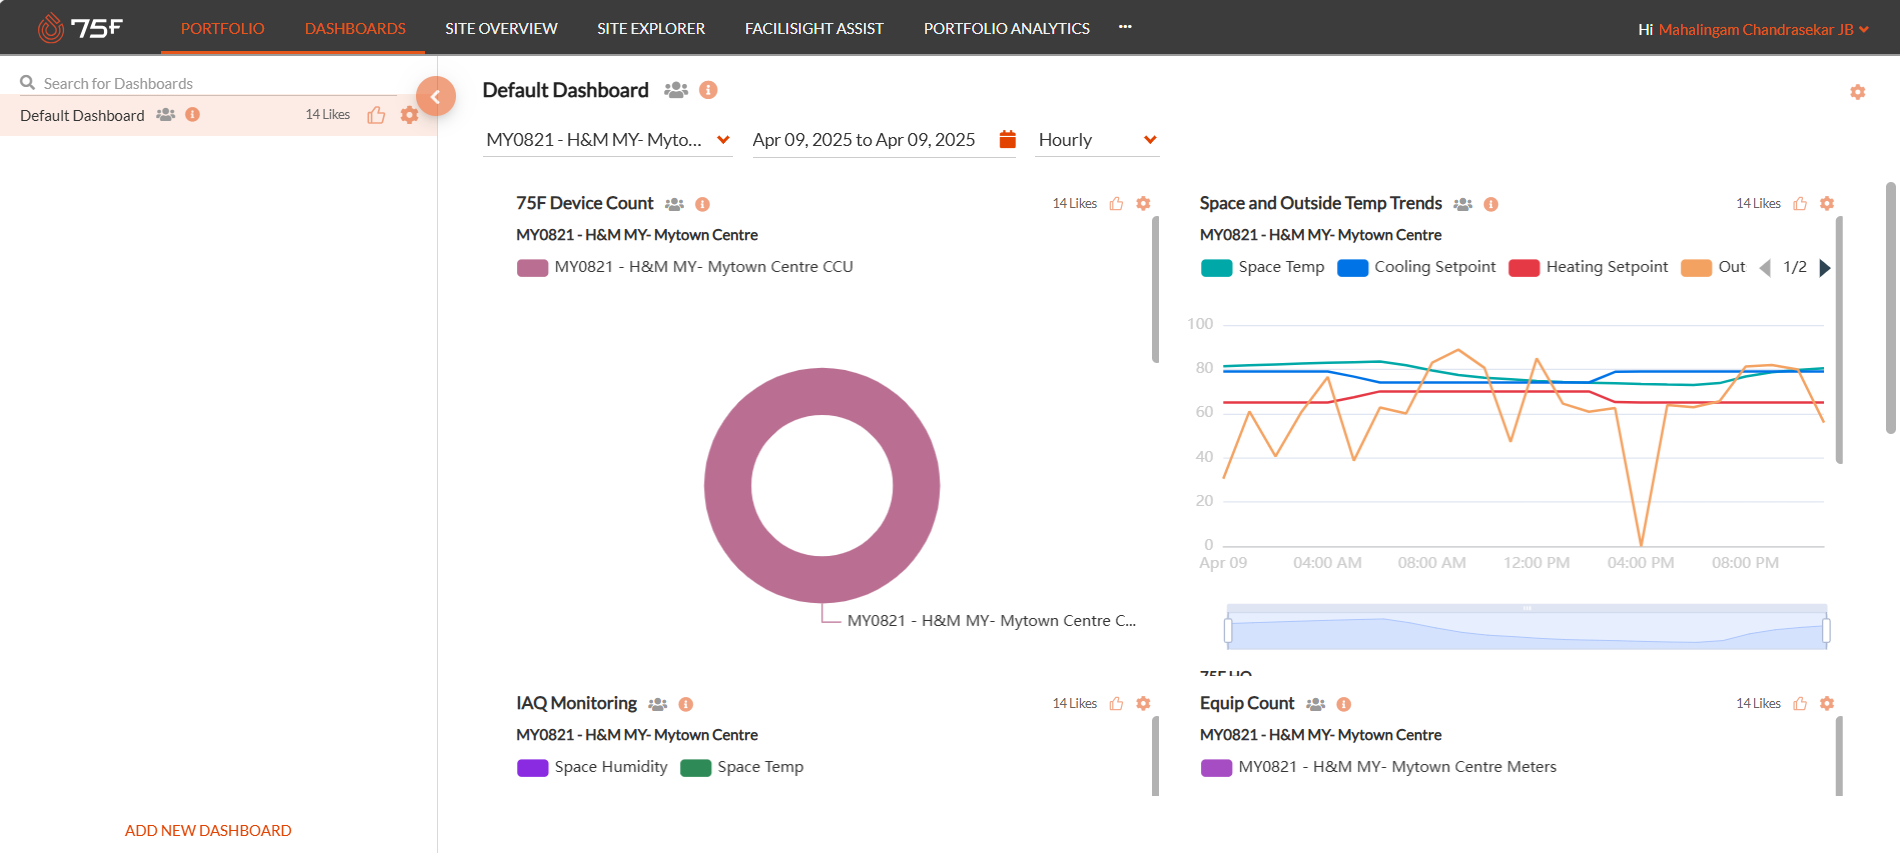Screen dimensions: 1900x853
Task: Open the Portfolio Analytics tab
Action: (1006, 28)
